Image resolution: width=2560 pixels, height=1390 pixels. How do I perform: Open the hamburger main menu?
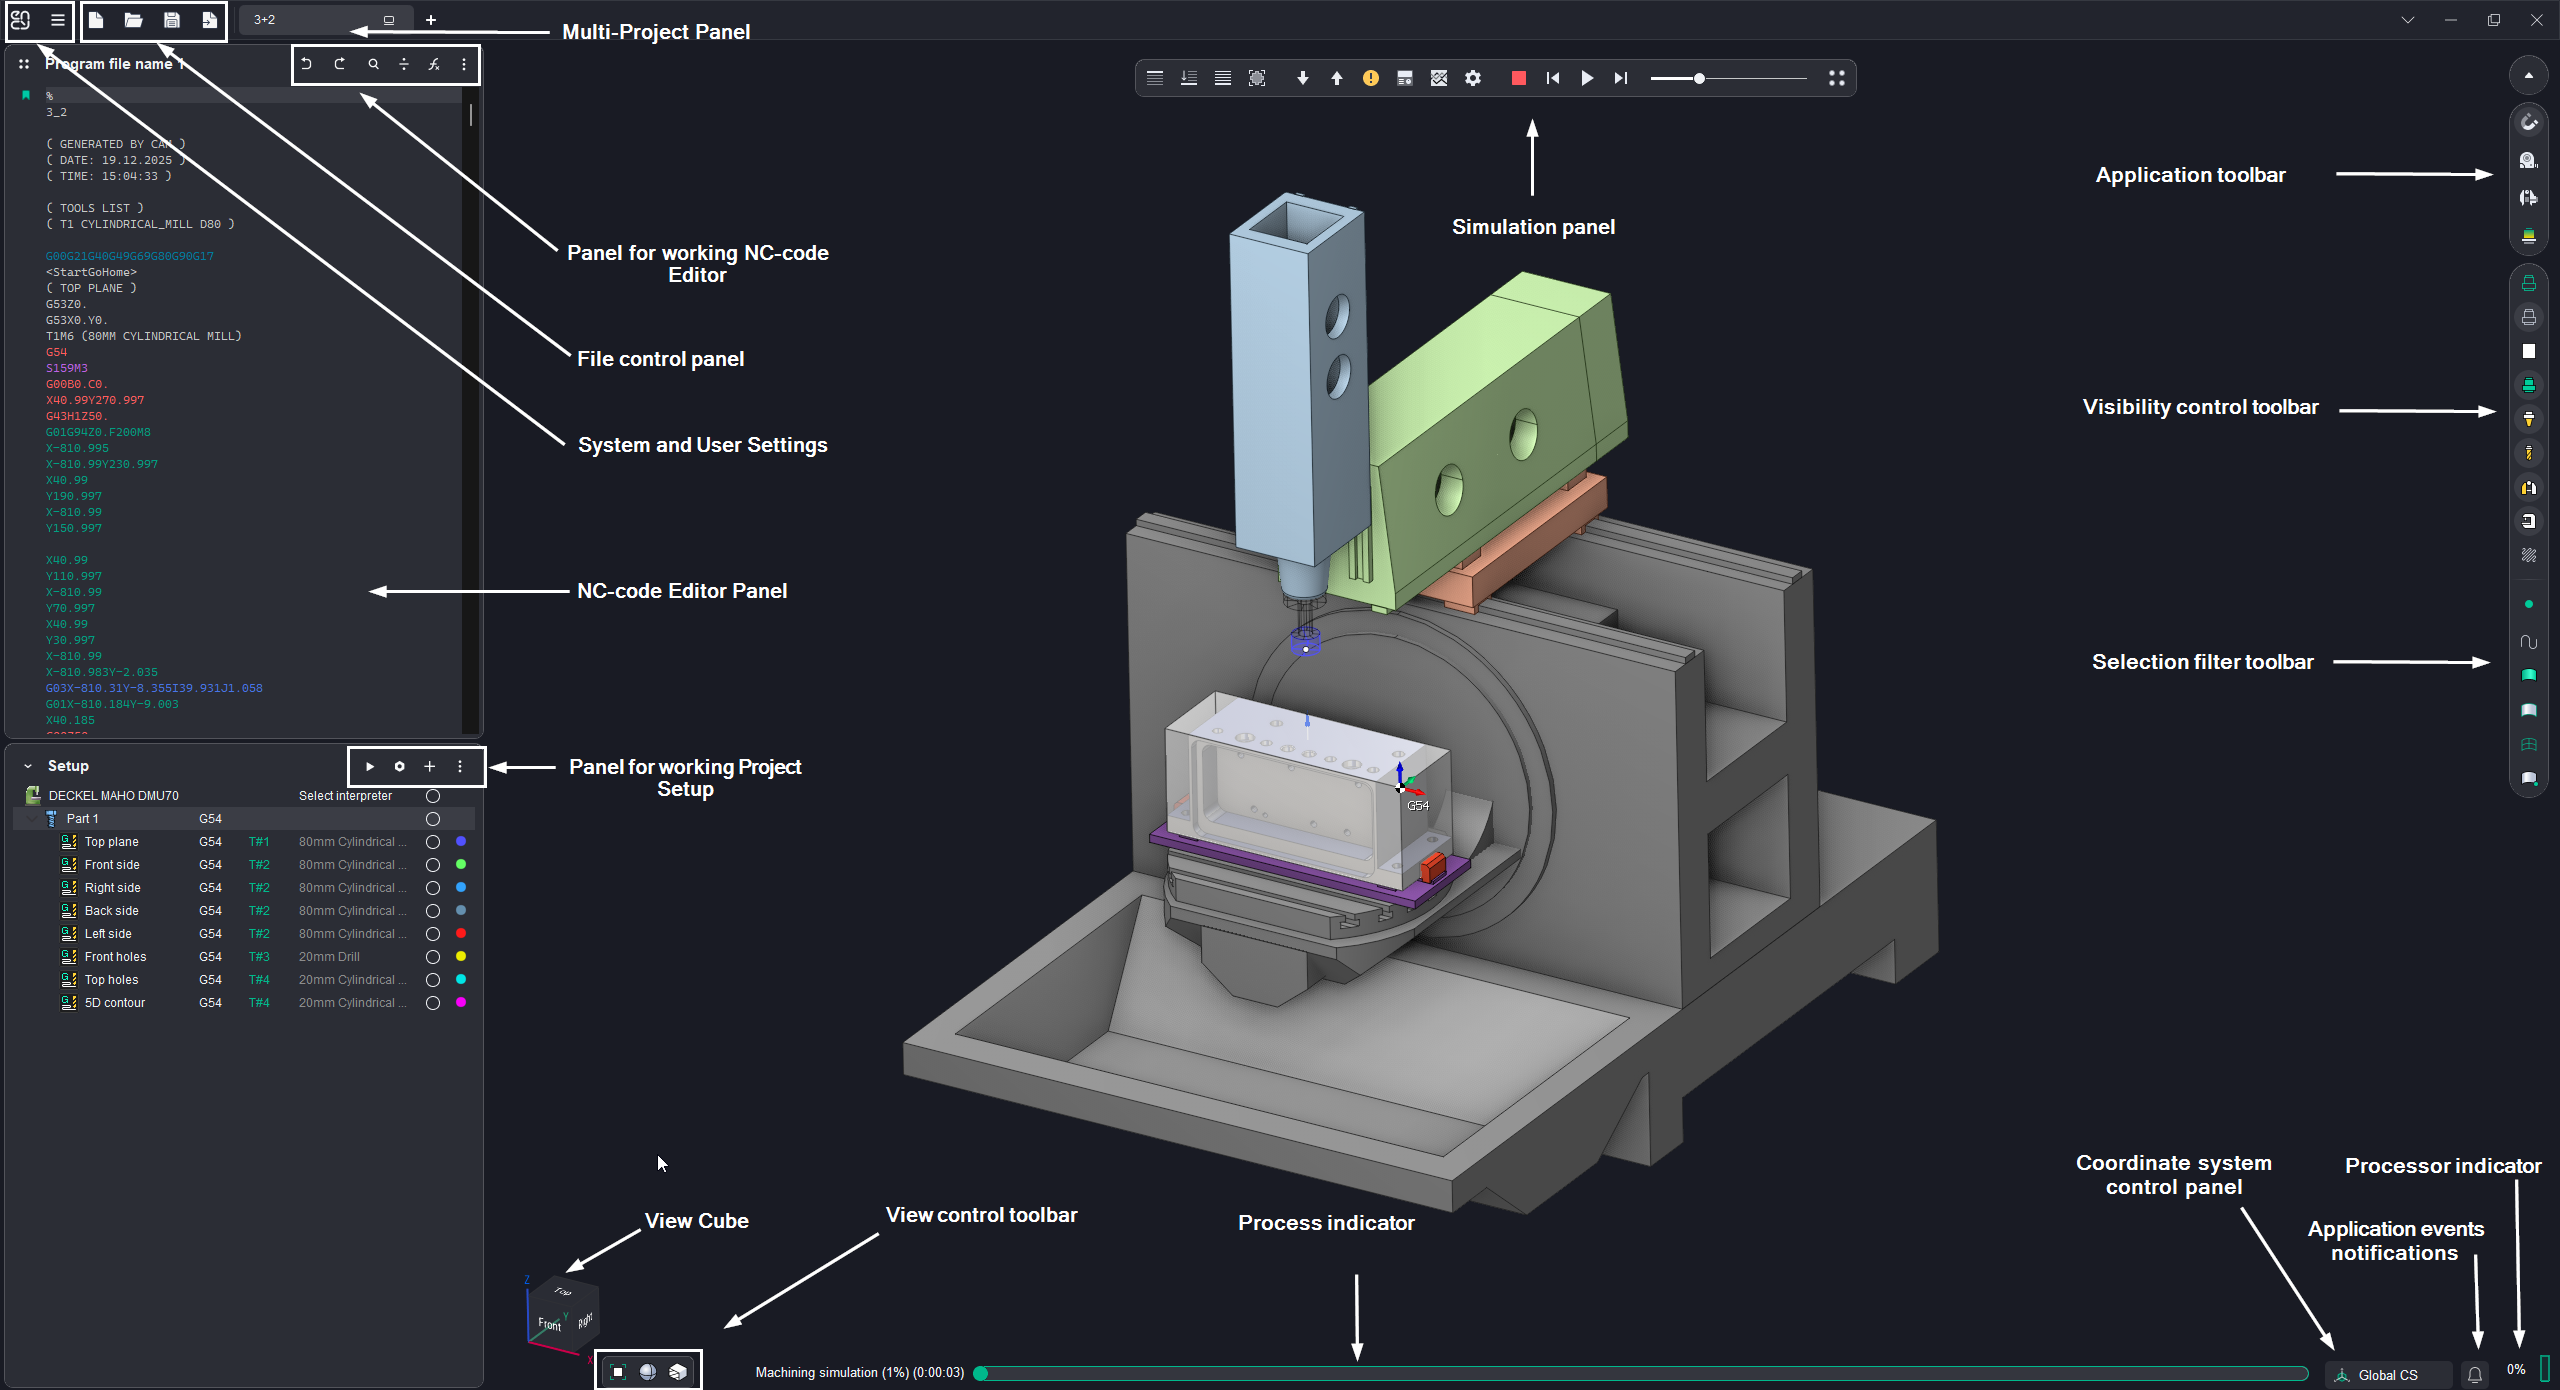point(58,20)
